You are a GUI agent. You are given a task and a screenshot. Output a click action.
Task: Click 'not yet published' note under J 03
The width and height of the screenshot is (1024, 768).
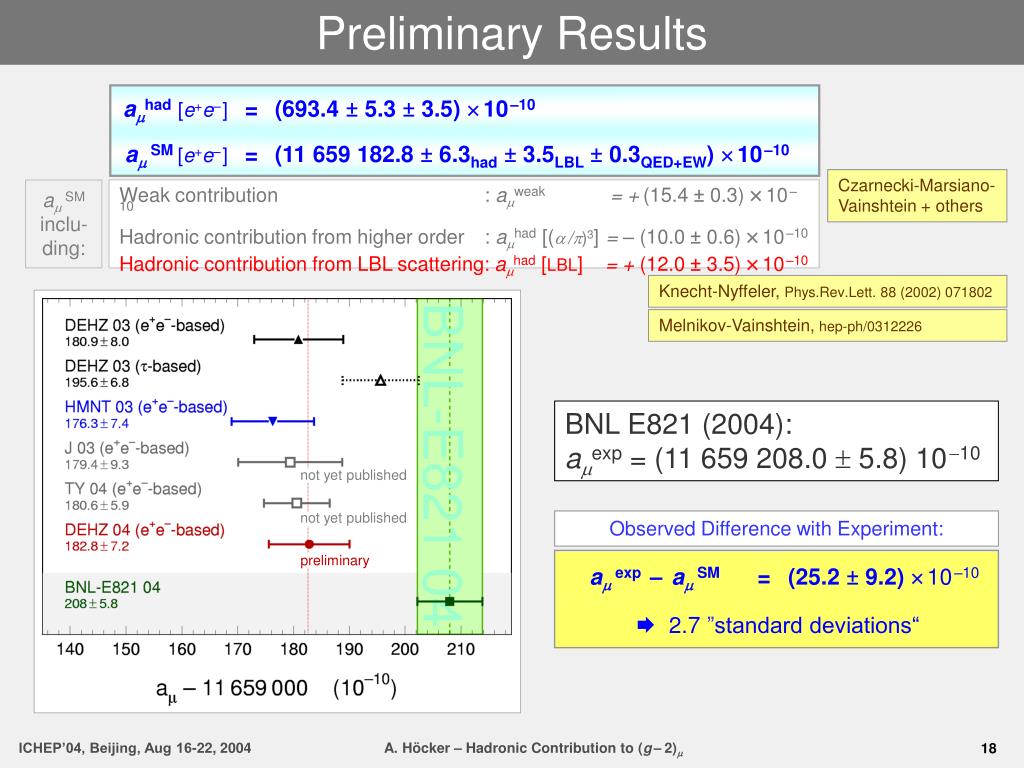click(353, 475)
